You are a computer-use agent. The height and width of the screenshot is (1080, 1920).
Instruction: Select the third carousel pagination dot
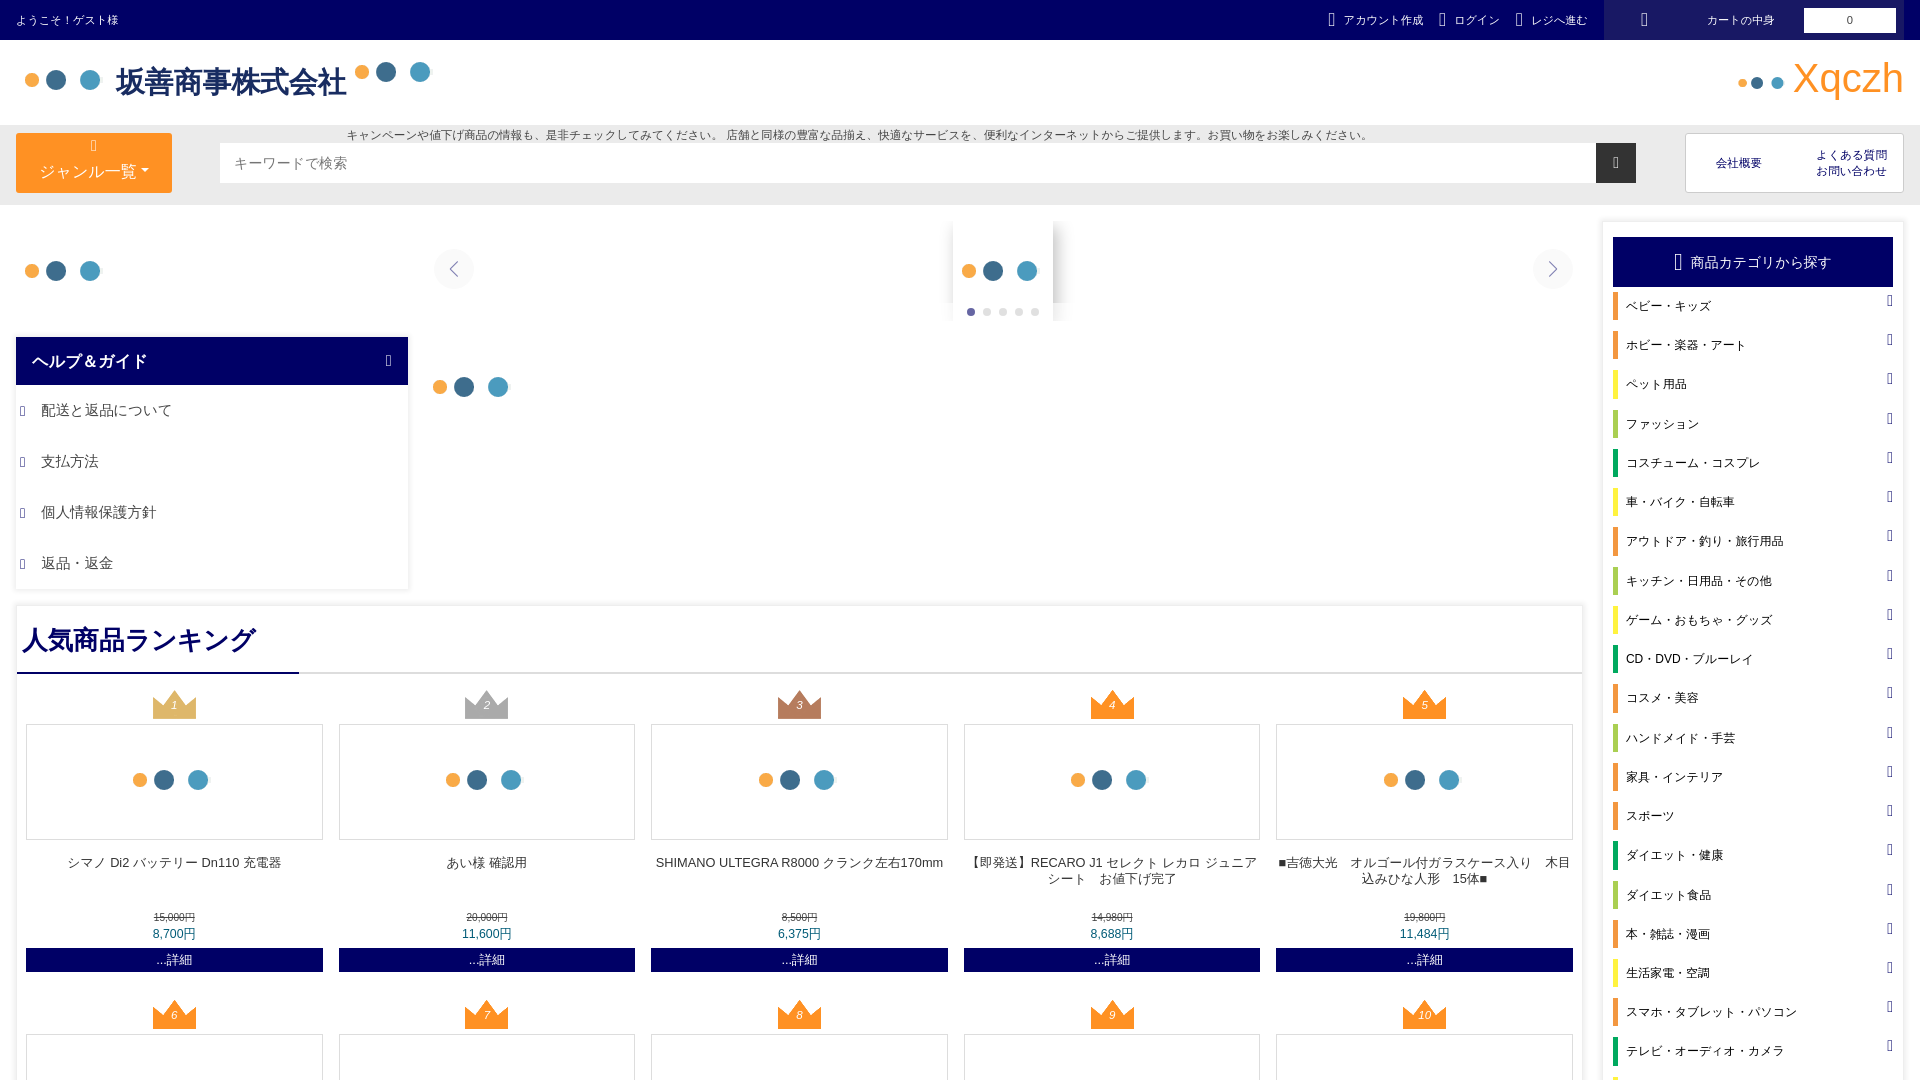(x=1003, y=312)
